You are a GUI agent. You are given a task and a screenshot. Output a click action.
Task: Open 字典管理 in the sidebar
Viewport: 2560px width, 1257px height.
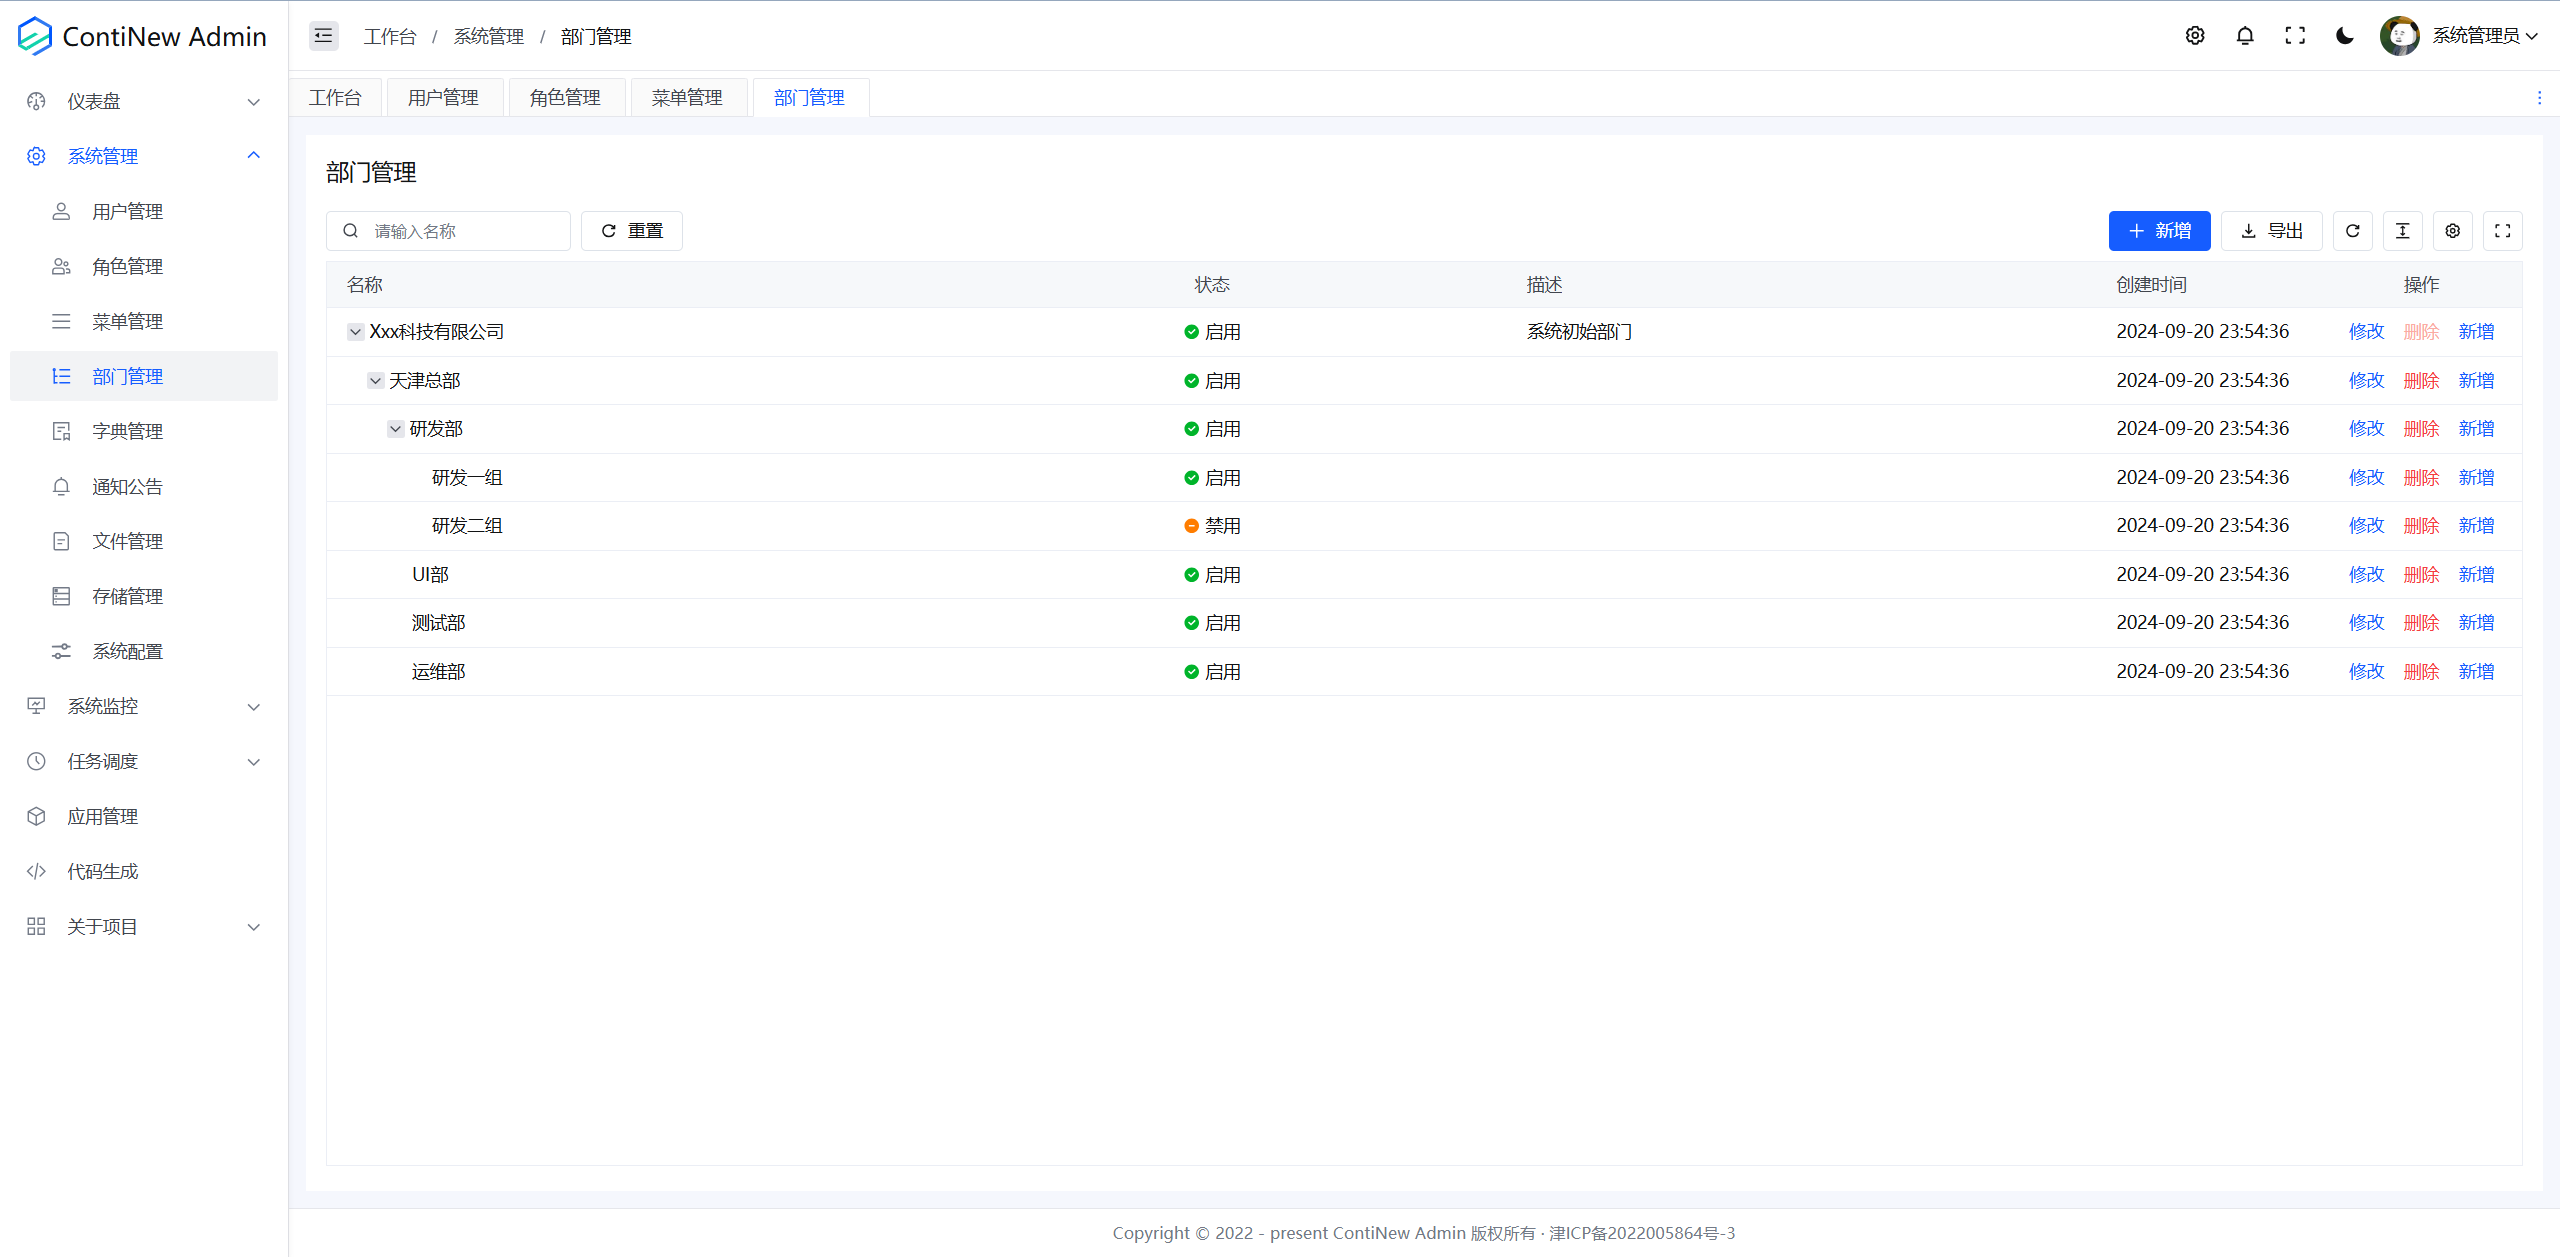click(x=128, y=431)
